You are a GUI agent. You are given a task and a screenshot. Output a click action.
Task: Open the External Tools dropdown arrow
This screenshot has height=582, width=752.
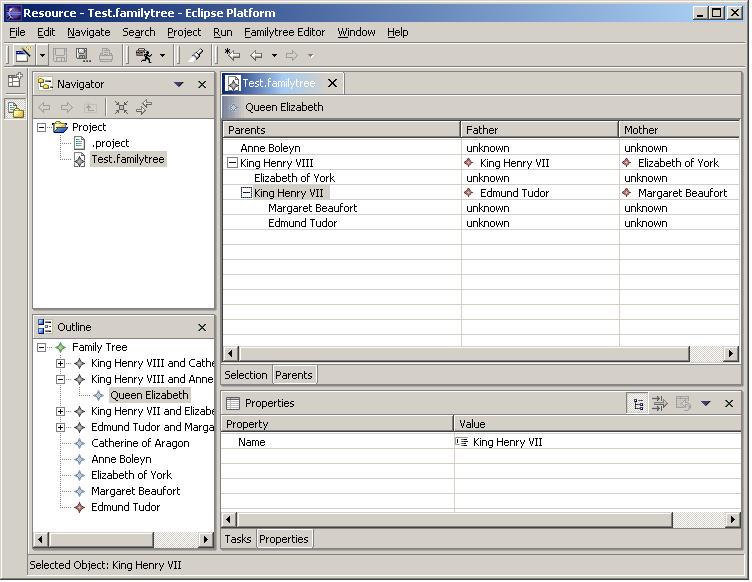pos(162,56)
